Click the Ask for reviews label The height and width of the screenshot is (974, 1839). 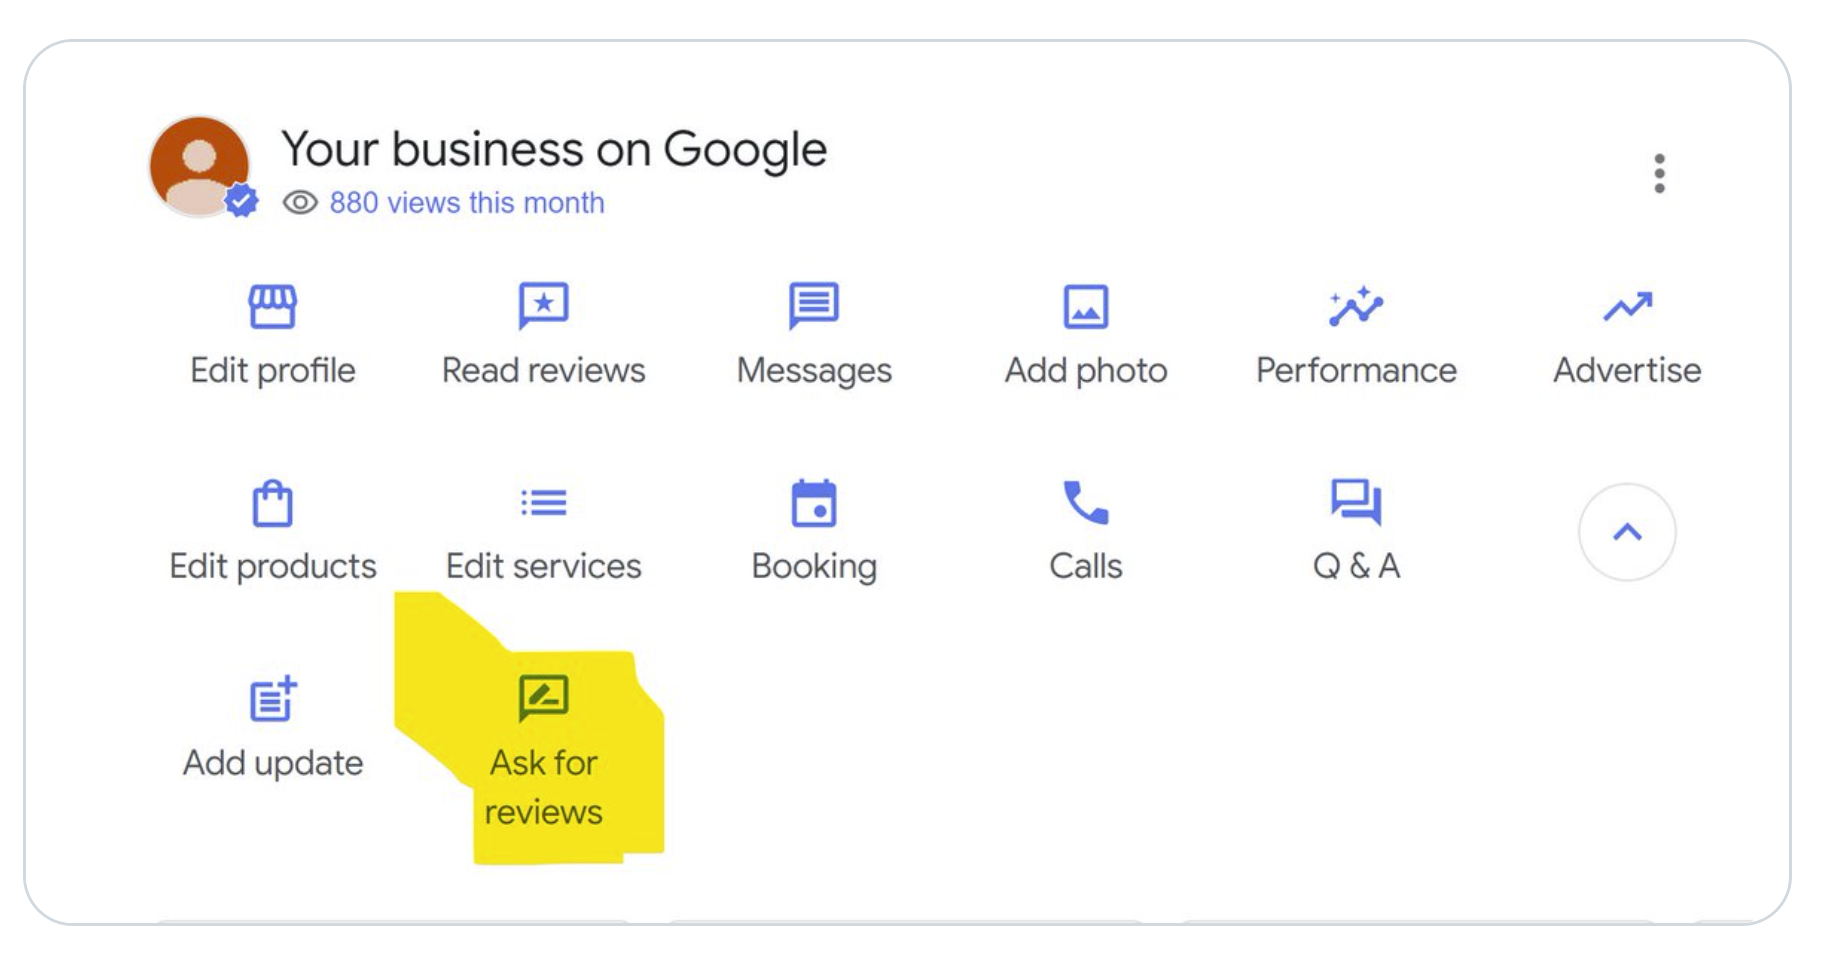click(x=543, y=787)
